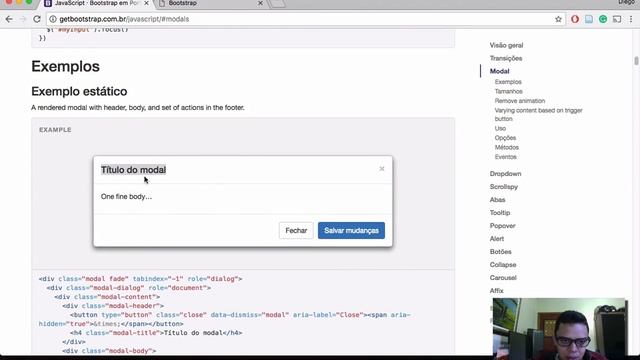Click the Exemplos heading
Viewport: 640px width, 360px height.
pos(65,67)
